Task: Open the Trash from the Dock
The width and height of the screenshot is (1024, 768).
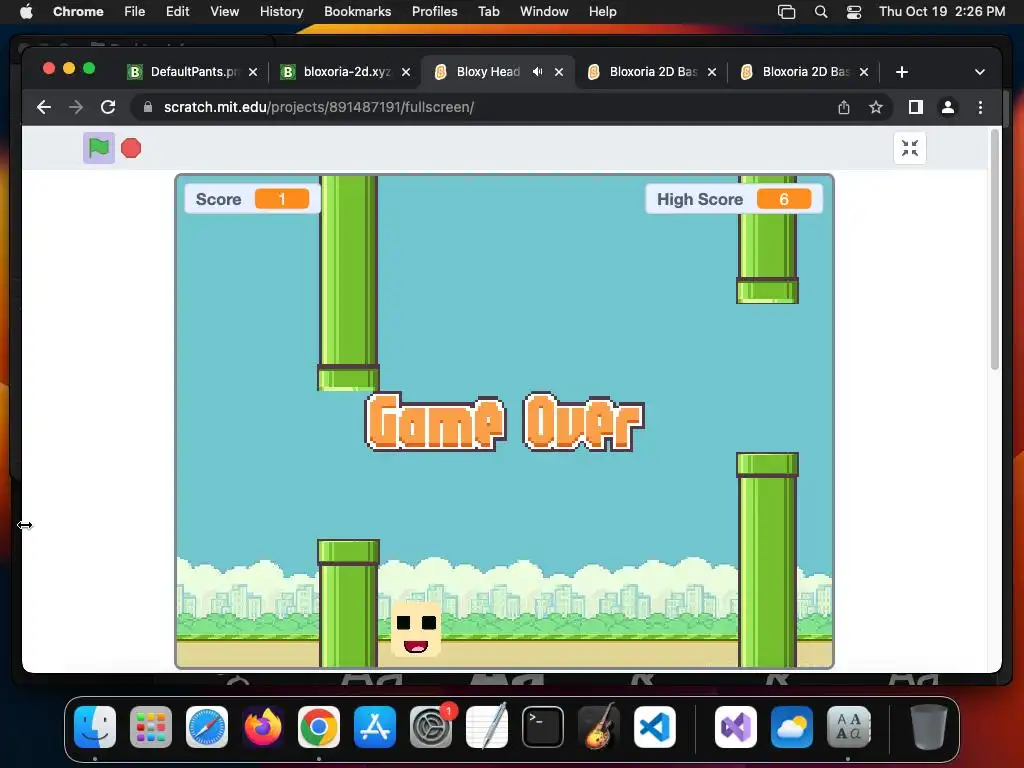Action: 929,727
